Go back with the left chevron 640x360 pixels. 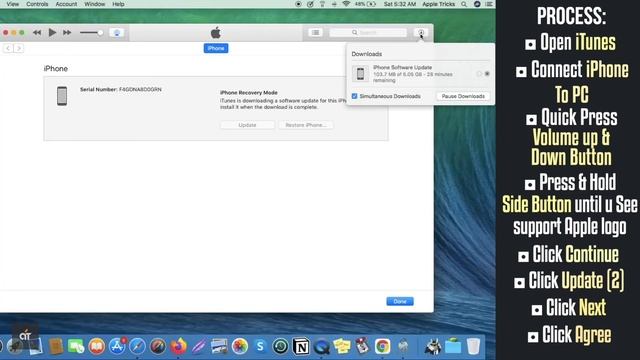coord(8,48)
